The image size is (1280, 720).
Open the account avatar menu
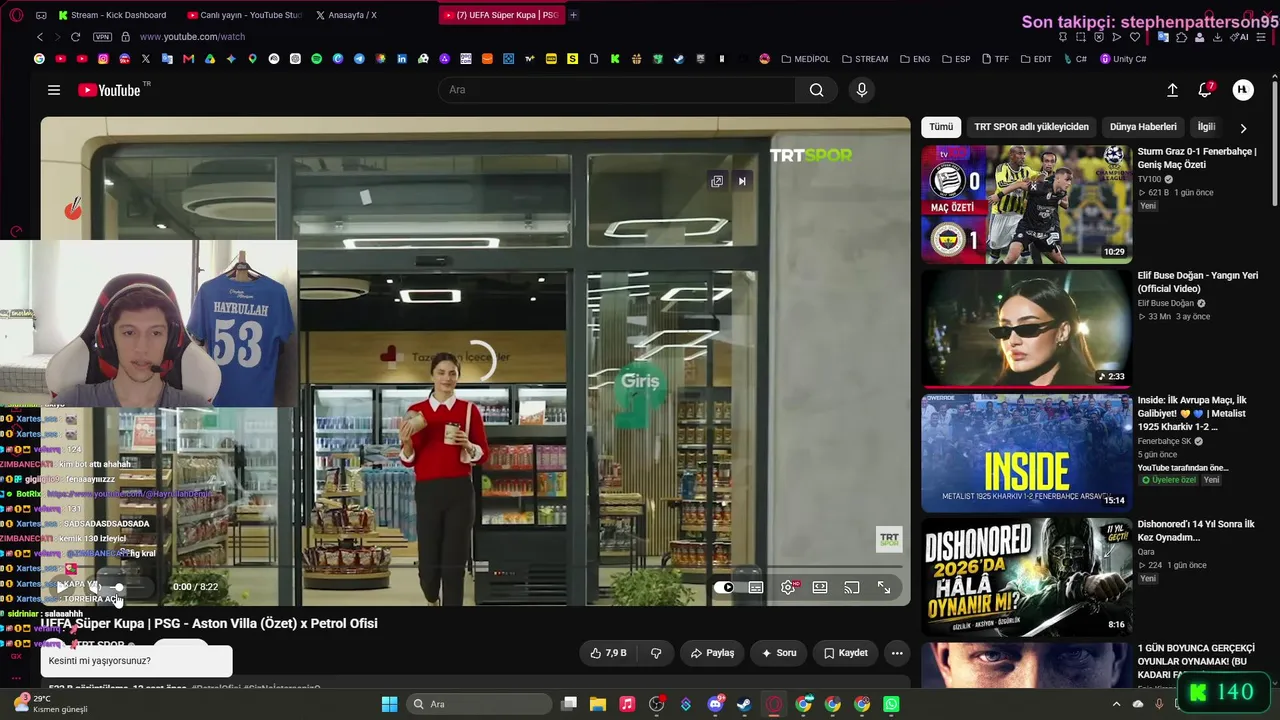pos(1243,90)
